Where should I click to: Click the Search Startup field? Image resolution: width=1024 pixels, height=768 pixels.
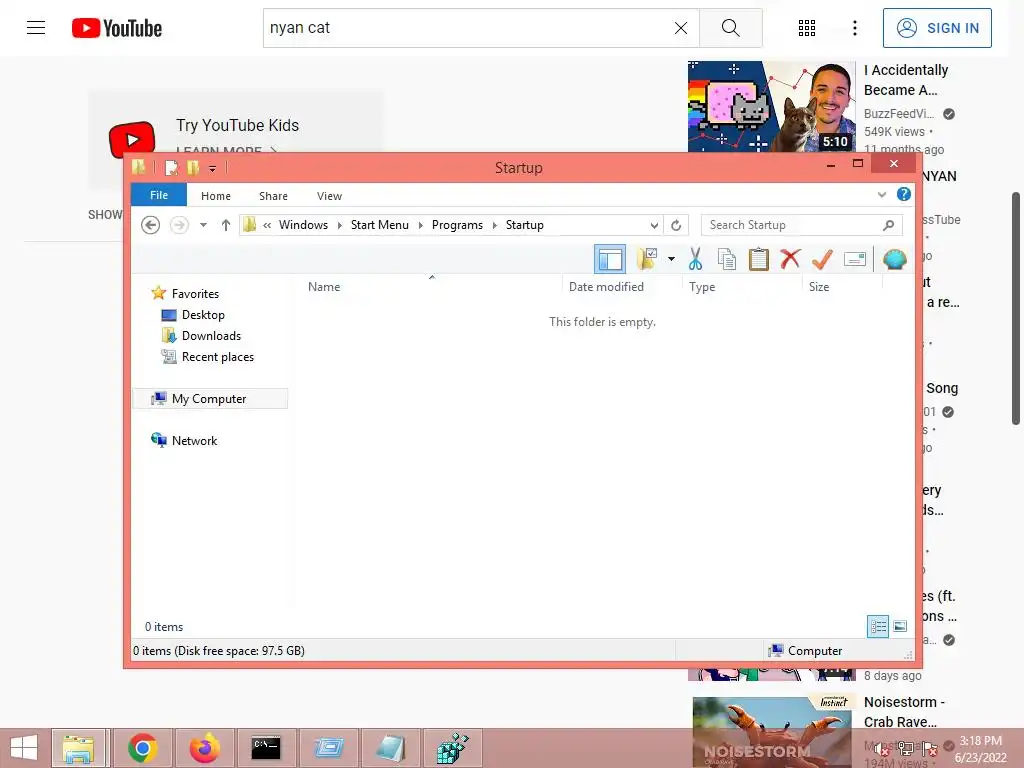[x=801, y=225]
